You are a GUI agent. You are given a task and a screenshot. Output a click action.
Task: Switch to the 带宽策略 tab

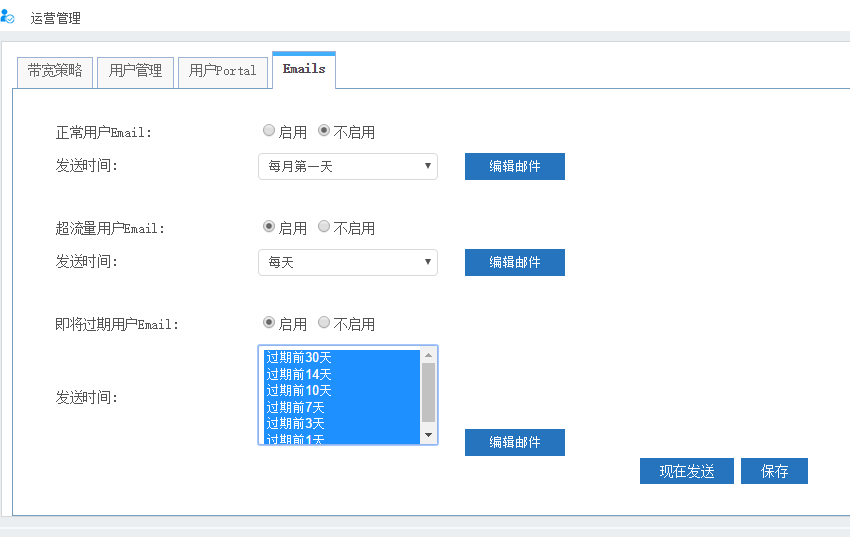coord(55,71)
